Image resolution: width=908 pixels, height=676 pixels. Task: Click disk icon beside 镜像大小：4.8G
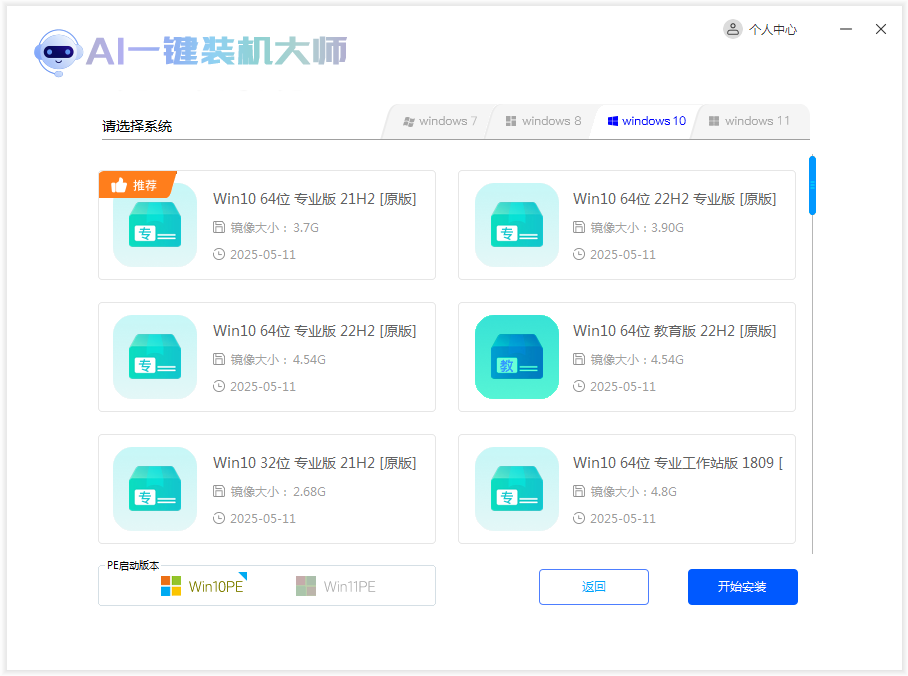(x=579, y=491)
